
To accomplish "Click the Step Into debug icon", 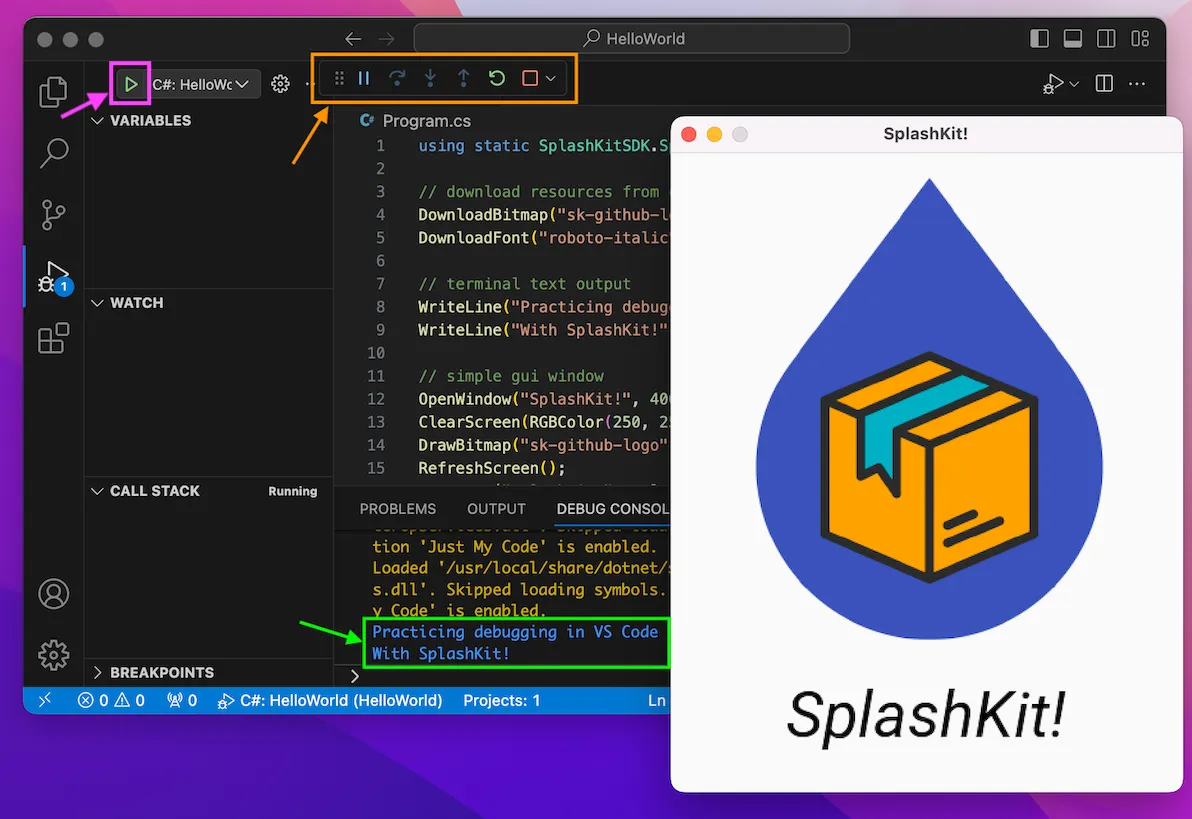I will 430,78.
